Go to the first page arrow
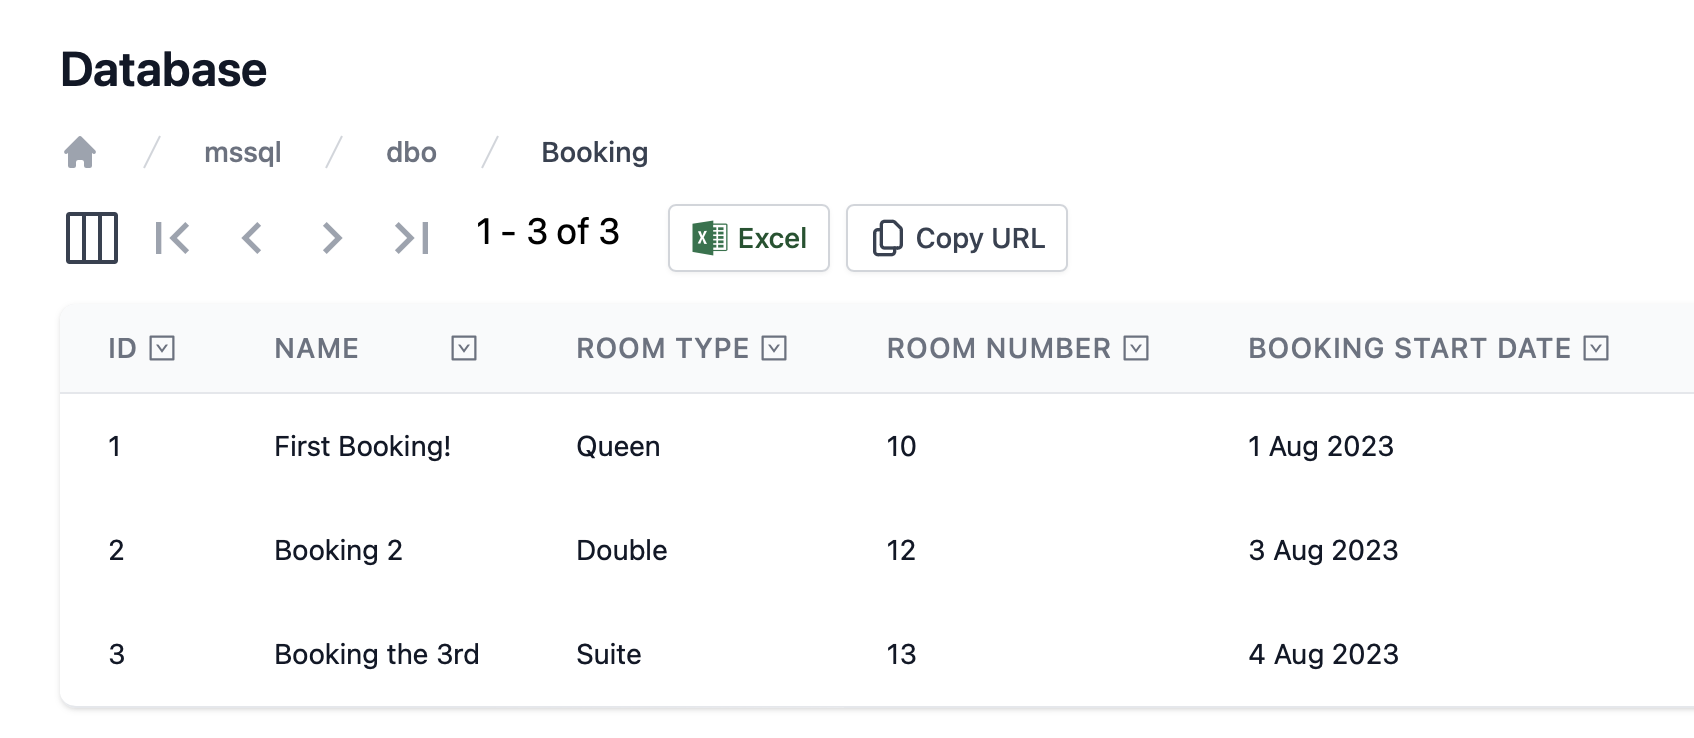The height and width of the screenshot is (738, 1694). (x=172, y=238)
